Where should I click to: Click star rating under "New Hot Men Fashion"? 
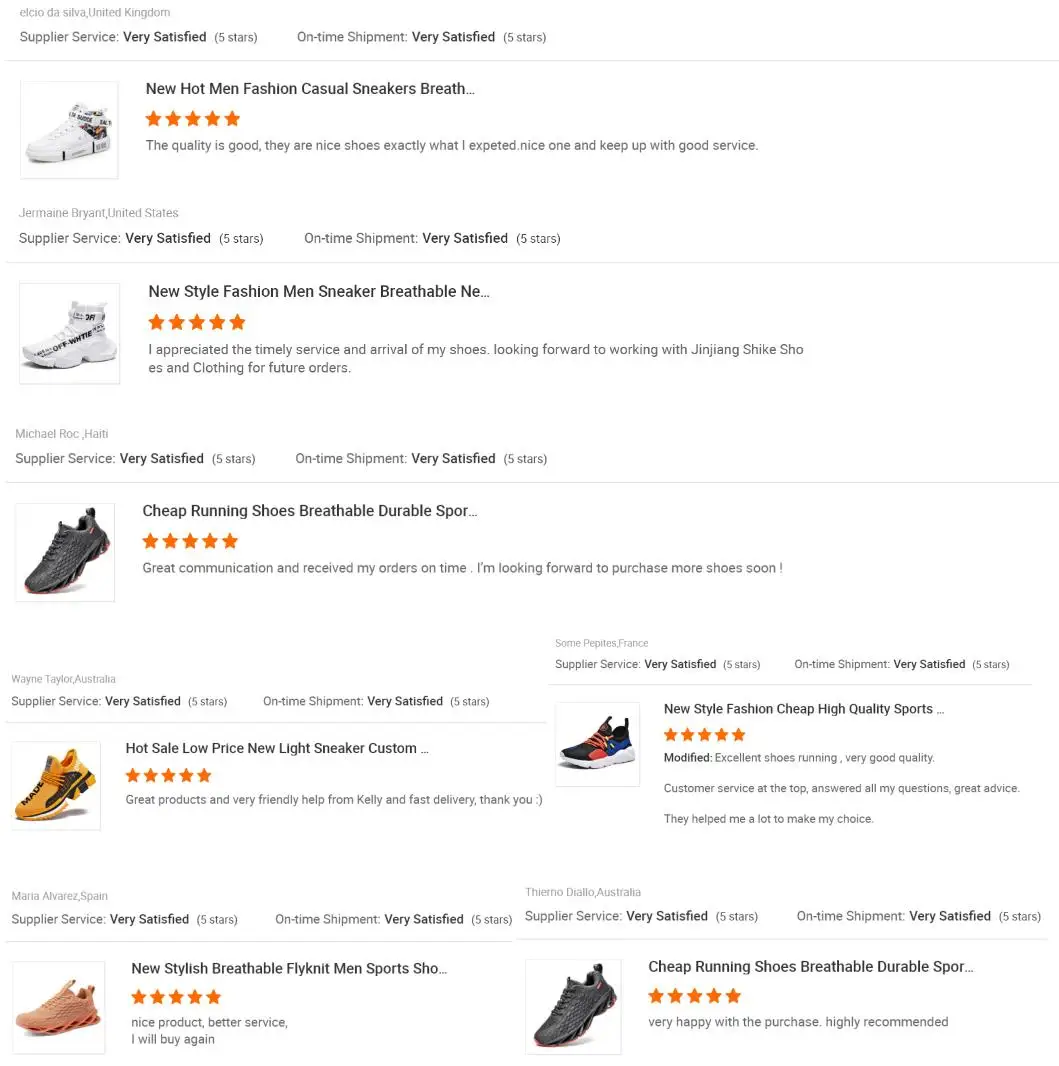click(x=193, y=119)
